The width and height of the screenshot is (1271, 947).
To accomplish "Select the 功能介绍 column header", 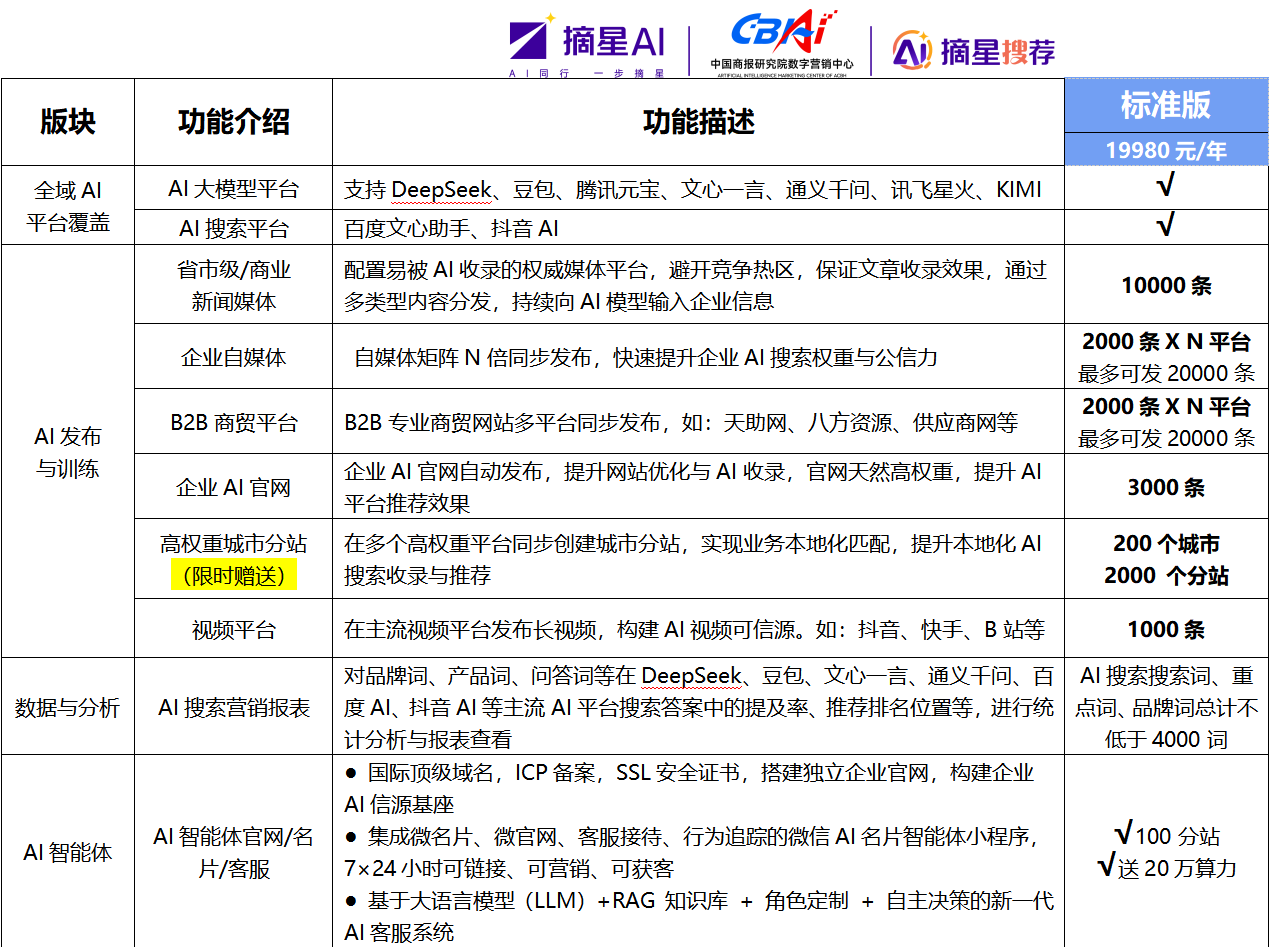I will 233,122.
